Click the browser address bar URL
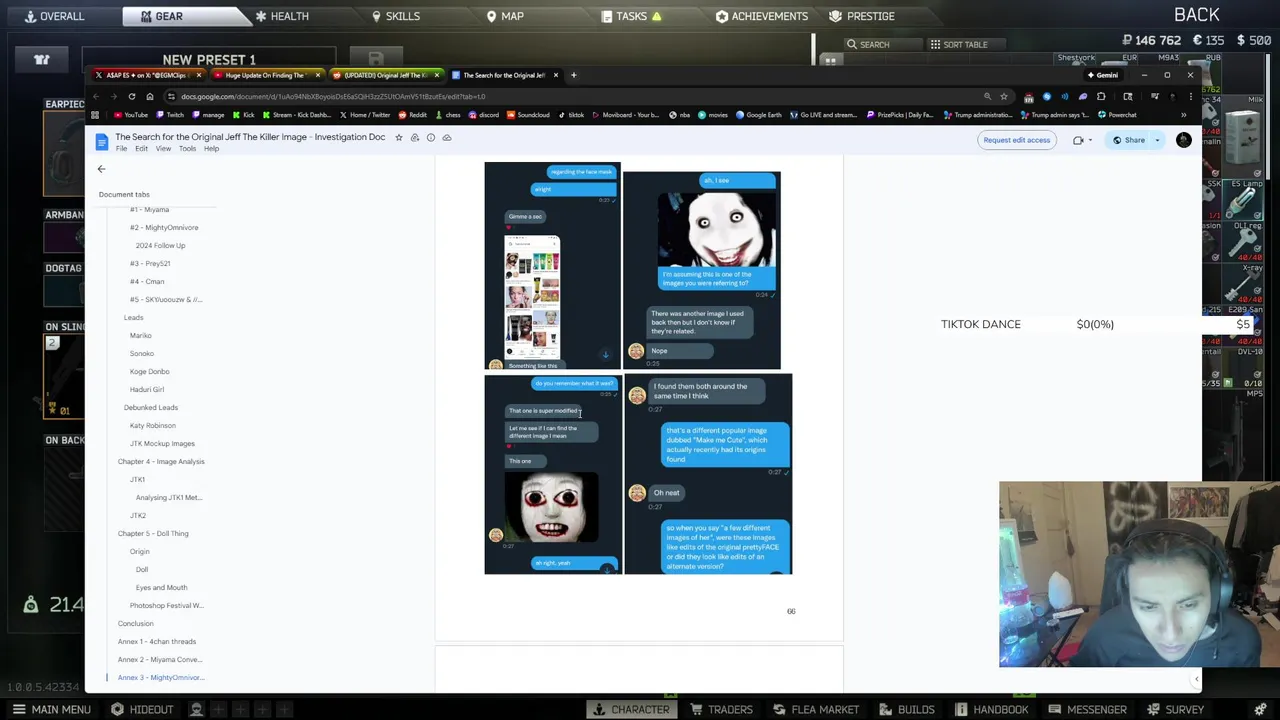This screenshot has height=720, width=1280. coord(333,97)
